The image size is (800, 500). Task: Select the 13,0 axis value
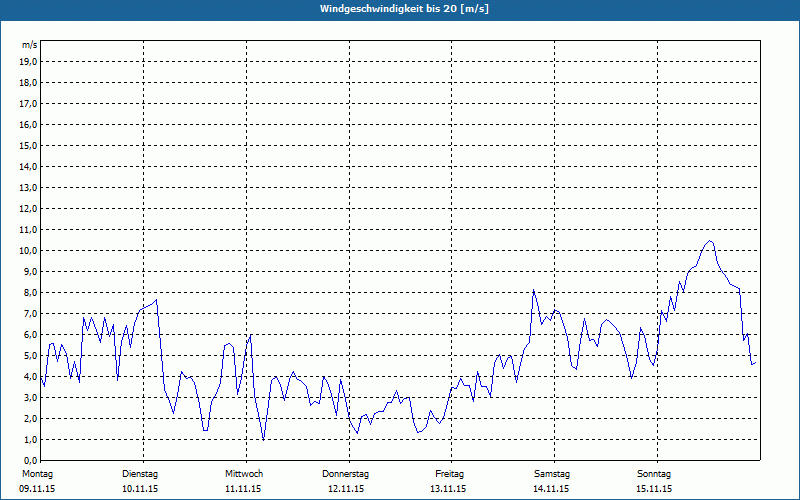pos(27,188)
